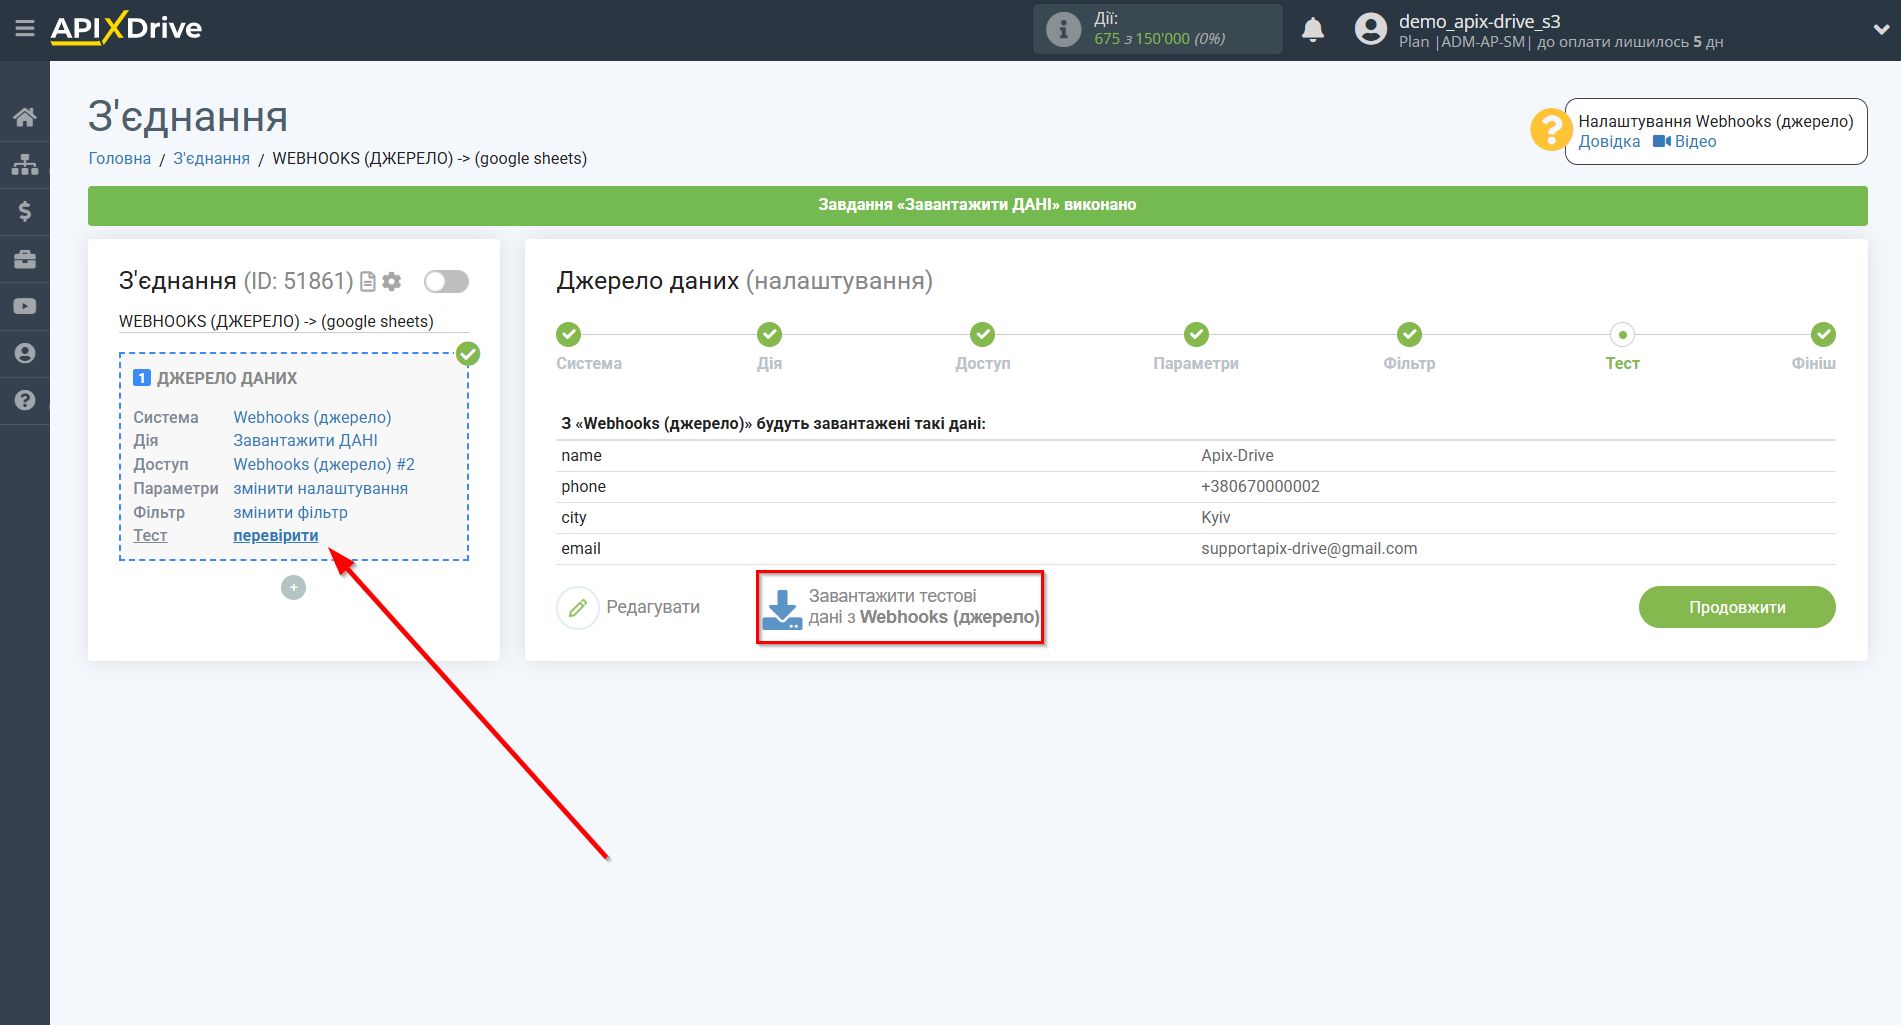
Task: Click the pencil edit icon
Action: (578, 607)
